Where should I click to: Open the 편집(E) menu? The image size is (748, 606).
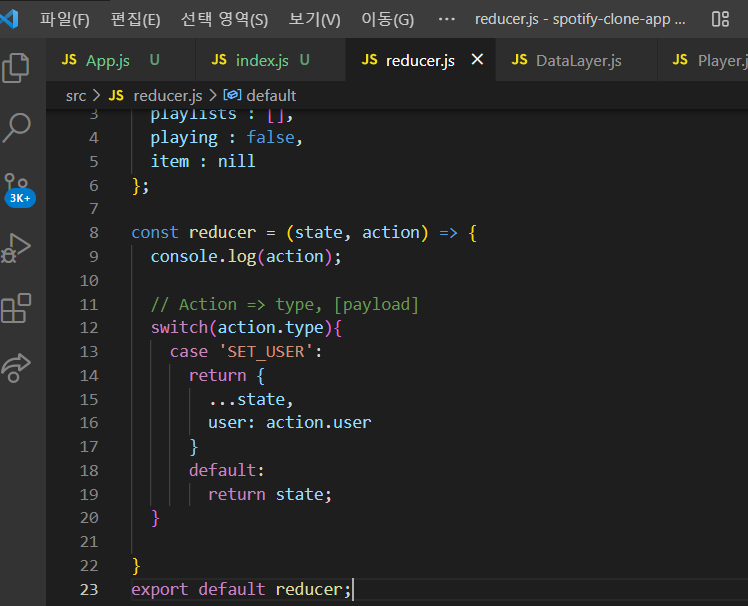coord(135,20)
